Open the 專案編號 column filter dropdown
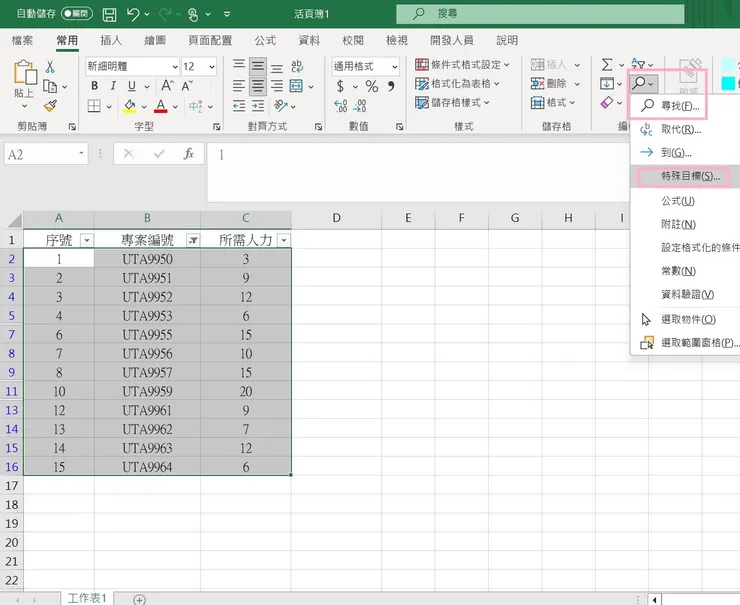 (x=193, y=240)
